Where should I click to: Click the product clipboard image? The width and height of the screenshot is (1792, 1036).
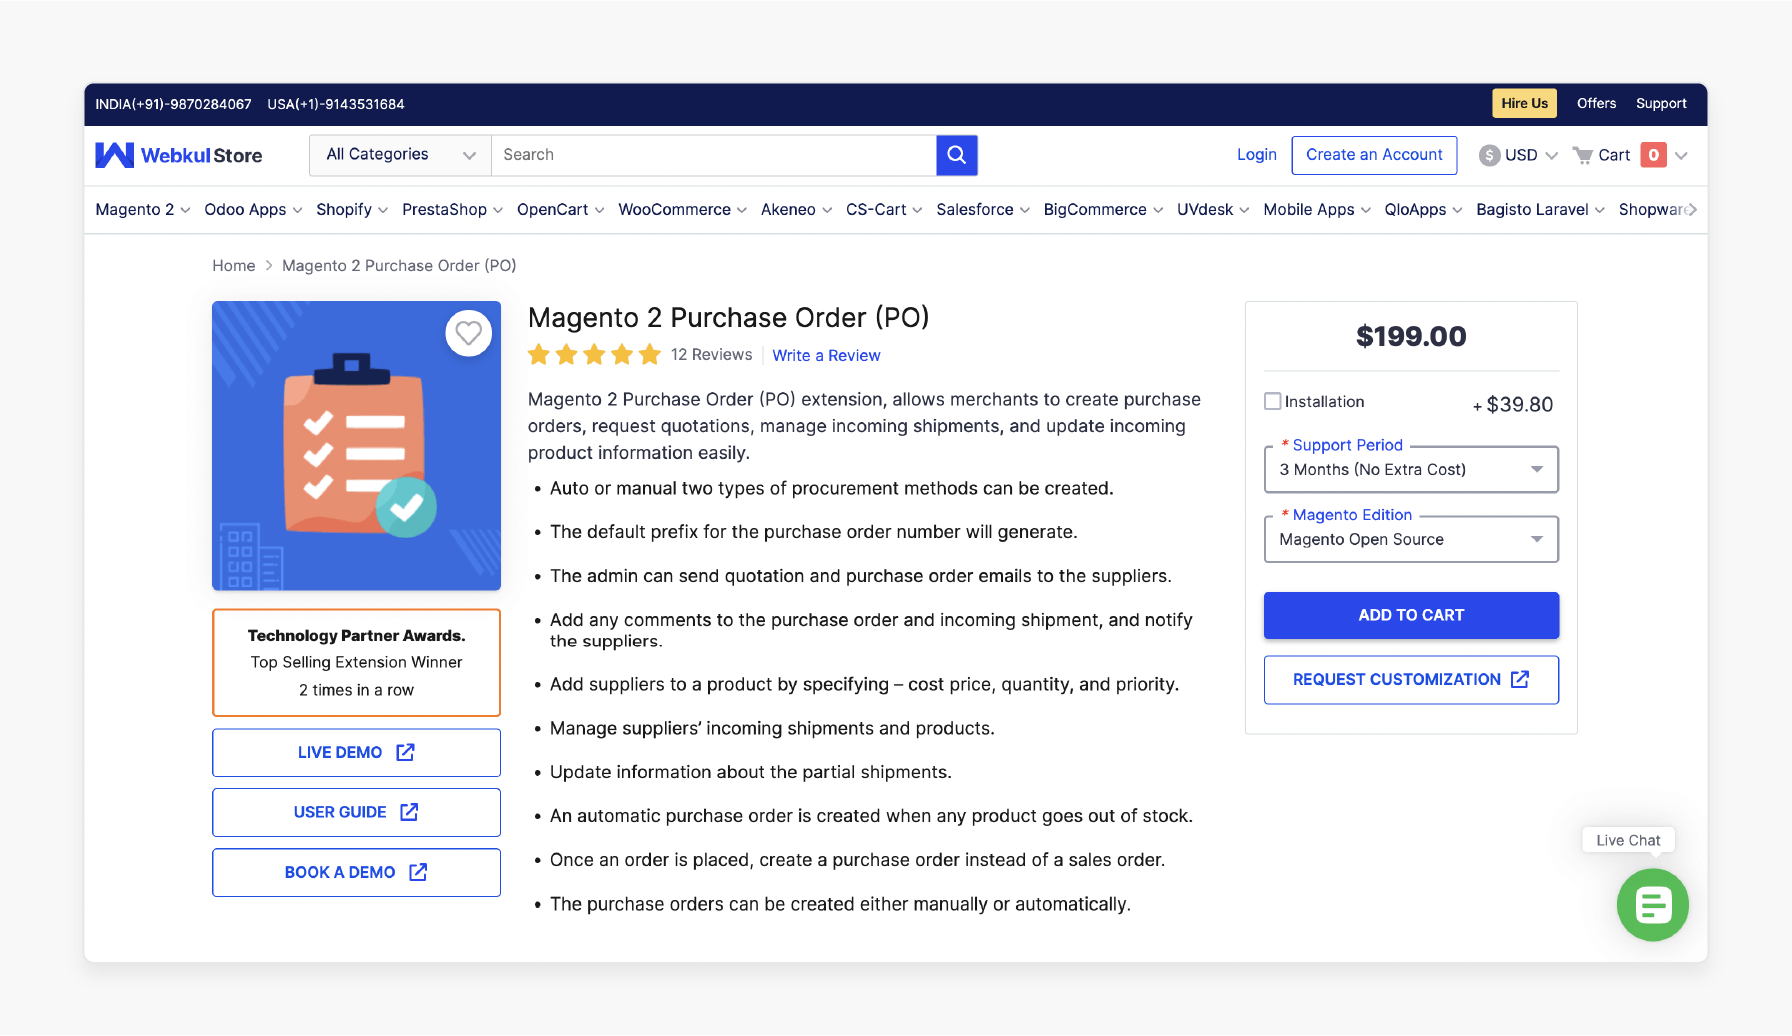click(357, 446)
